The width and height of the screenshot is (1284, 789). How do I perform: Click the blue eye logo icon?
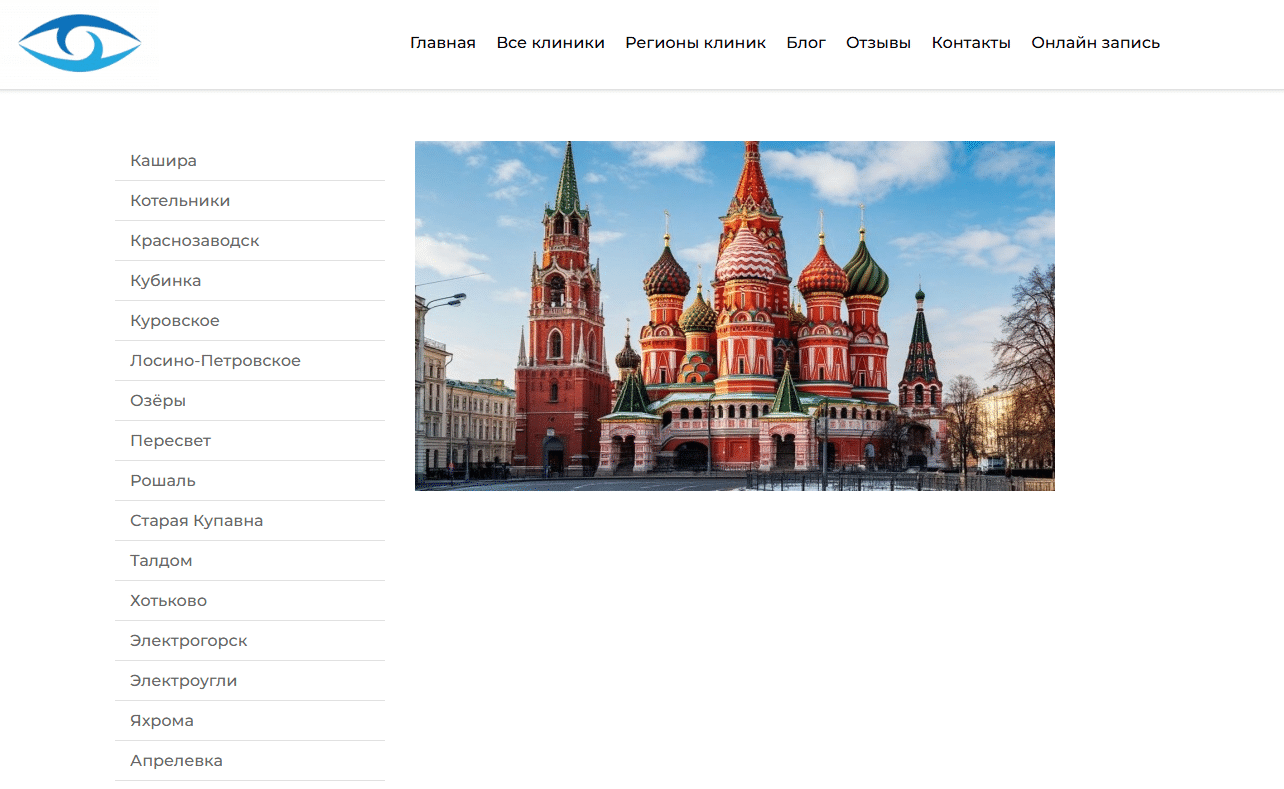click(x=80, y=43)
